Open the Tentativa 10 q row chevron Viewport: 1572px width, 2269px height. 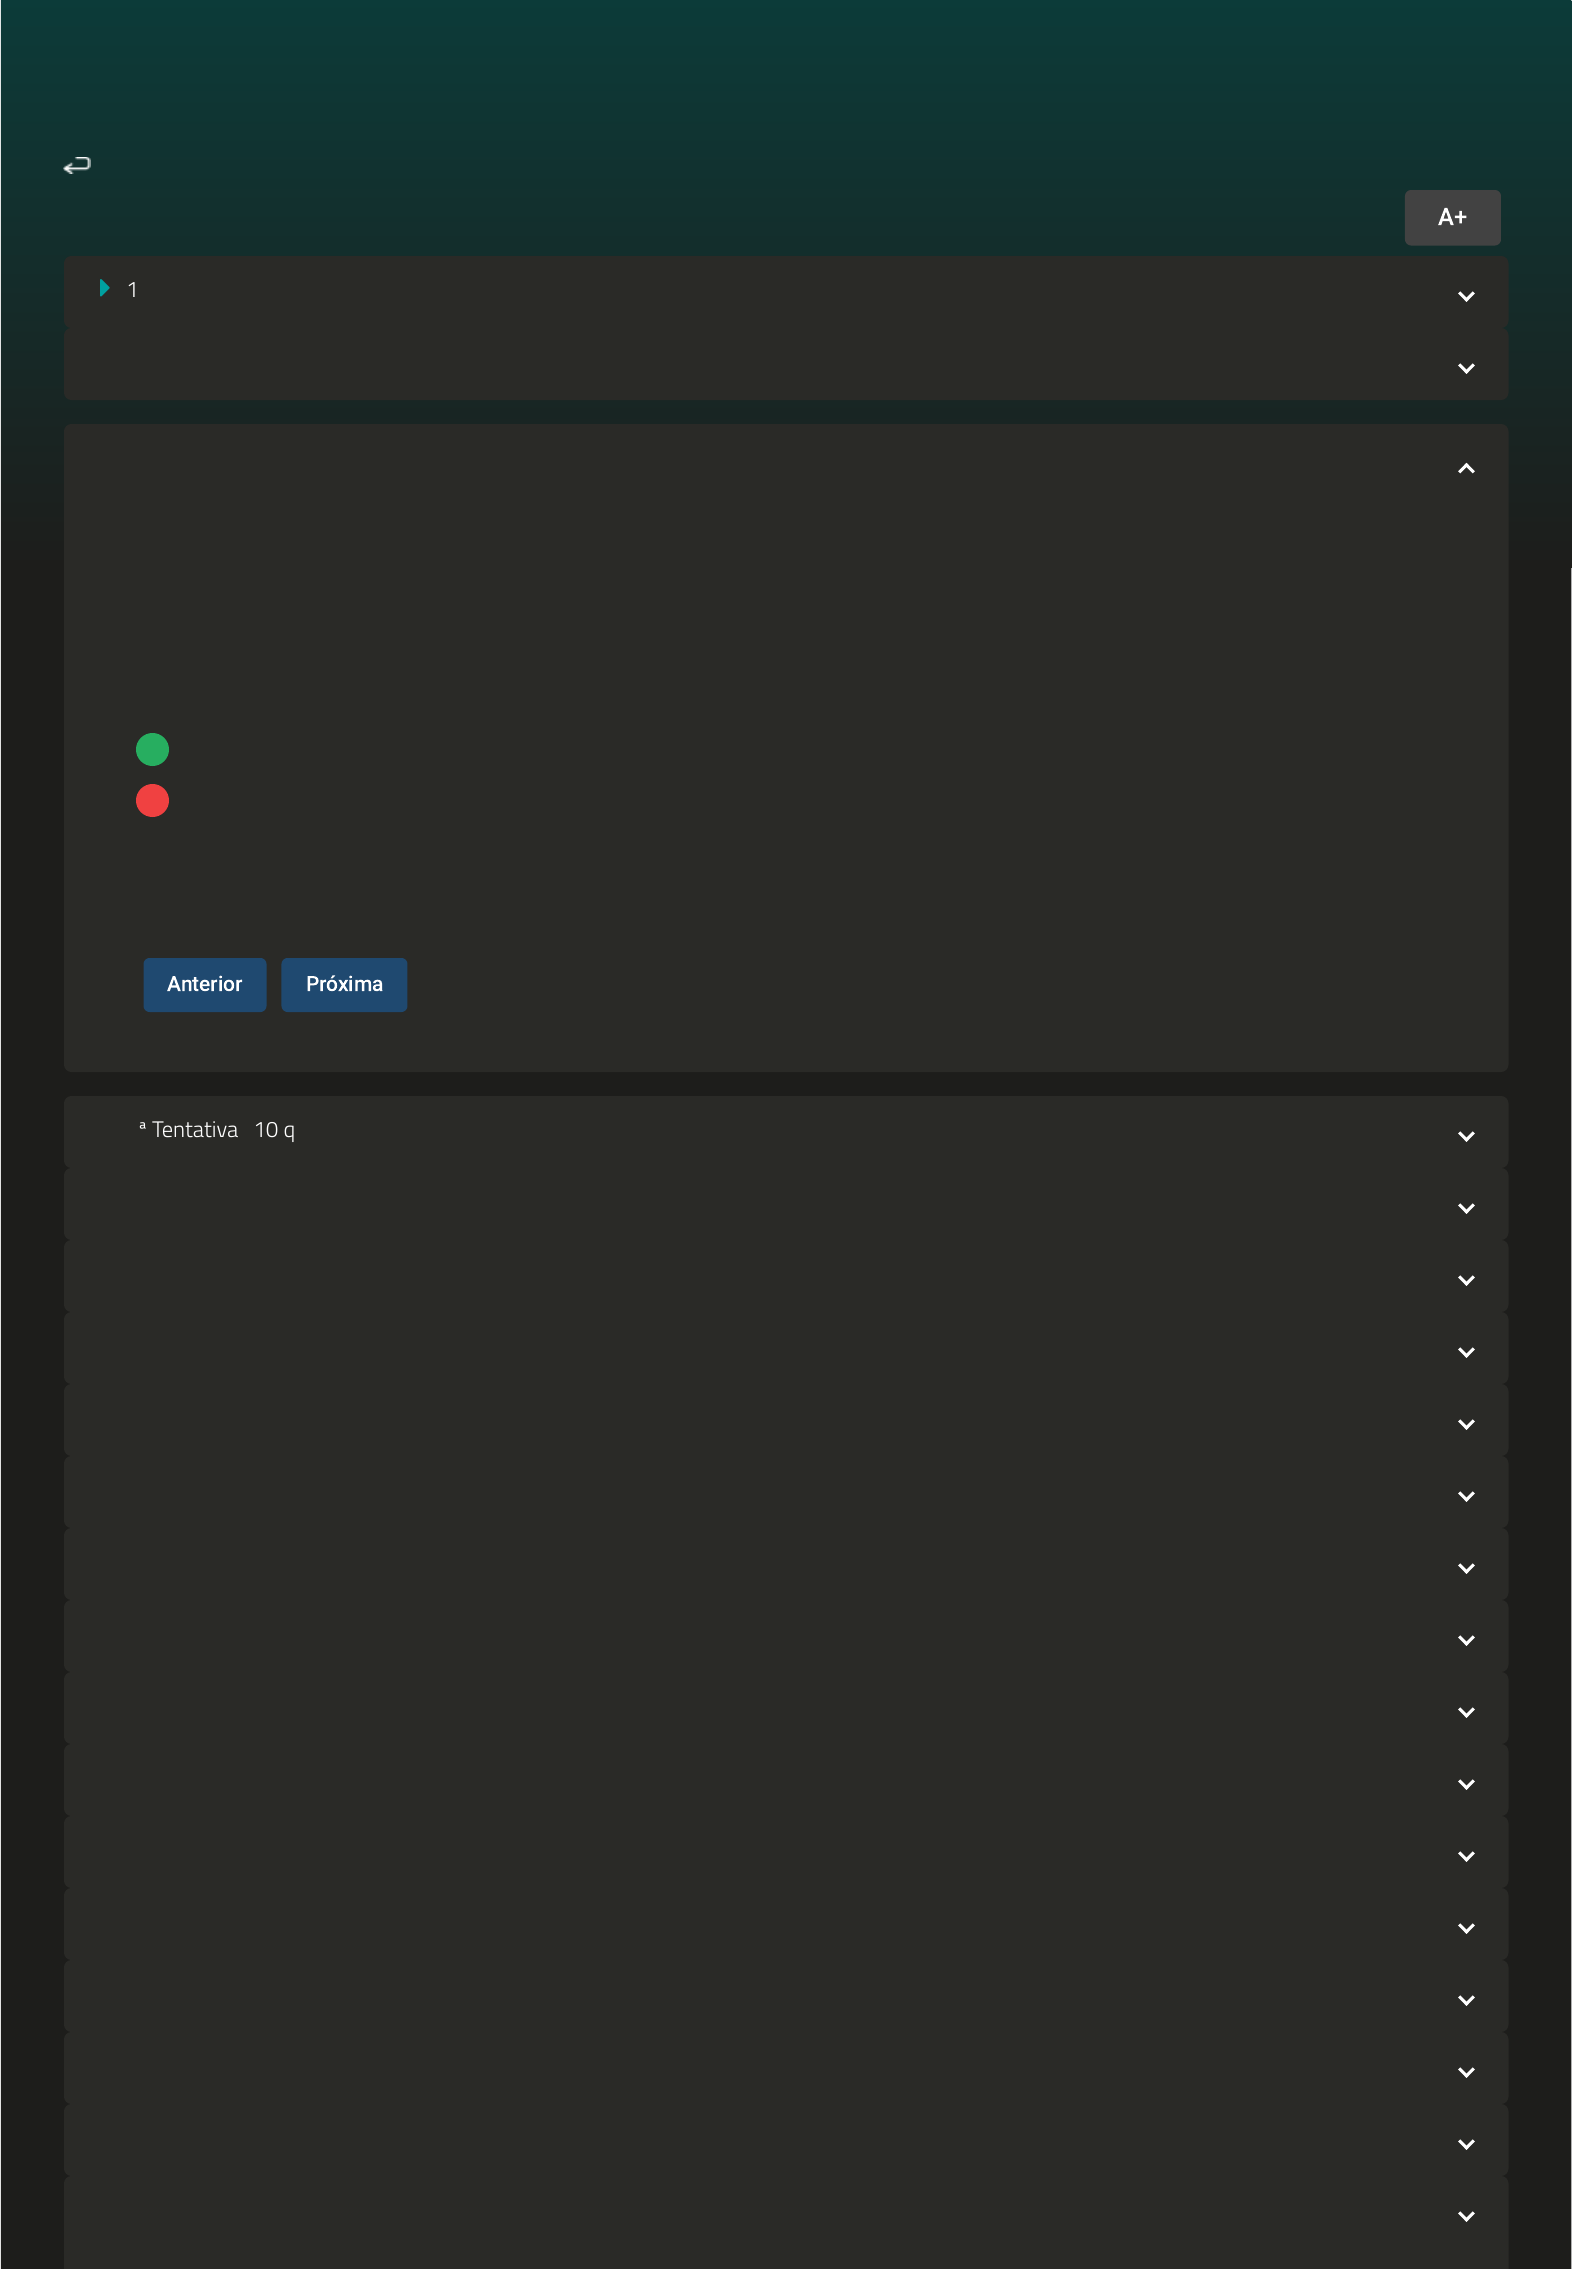[1465, 1136]
